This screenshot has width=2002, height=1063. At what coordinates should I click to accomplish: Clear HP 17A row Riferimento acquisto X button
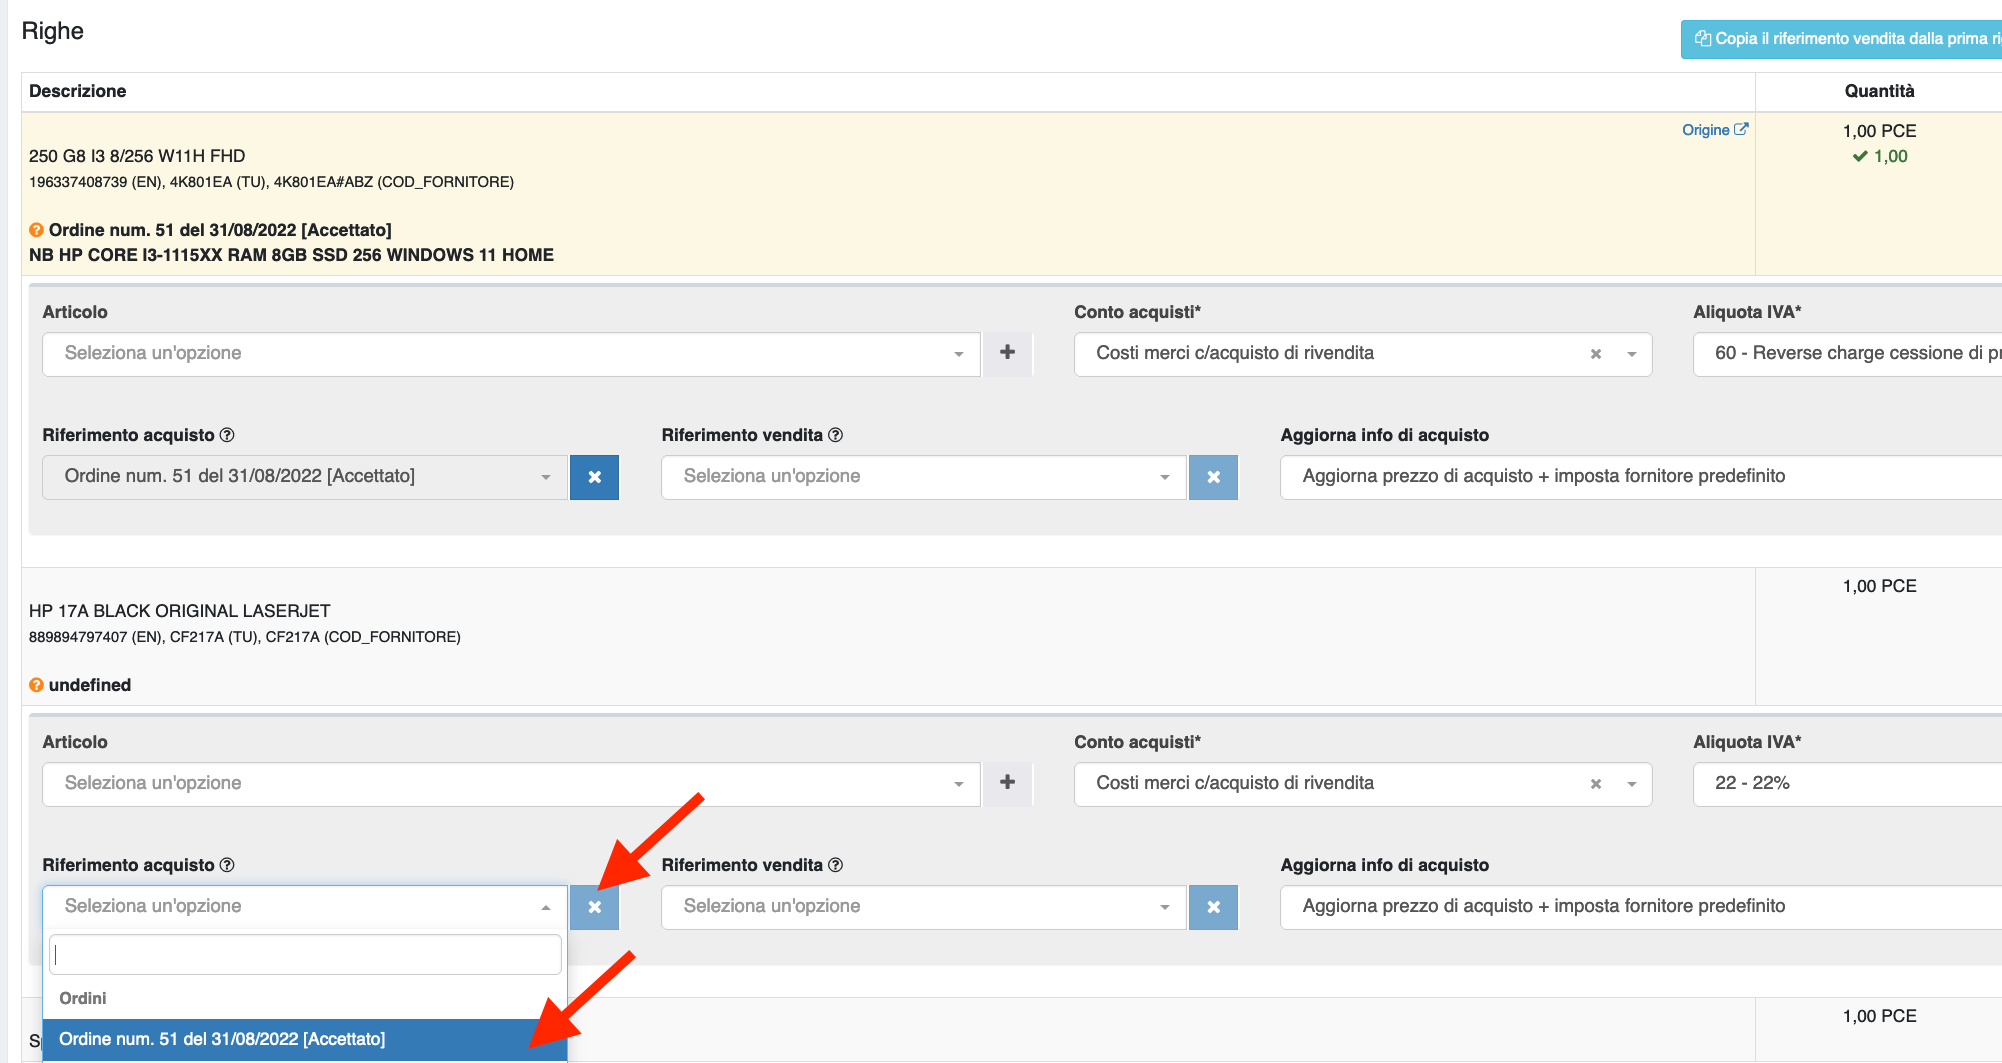point(594,907)
